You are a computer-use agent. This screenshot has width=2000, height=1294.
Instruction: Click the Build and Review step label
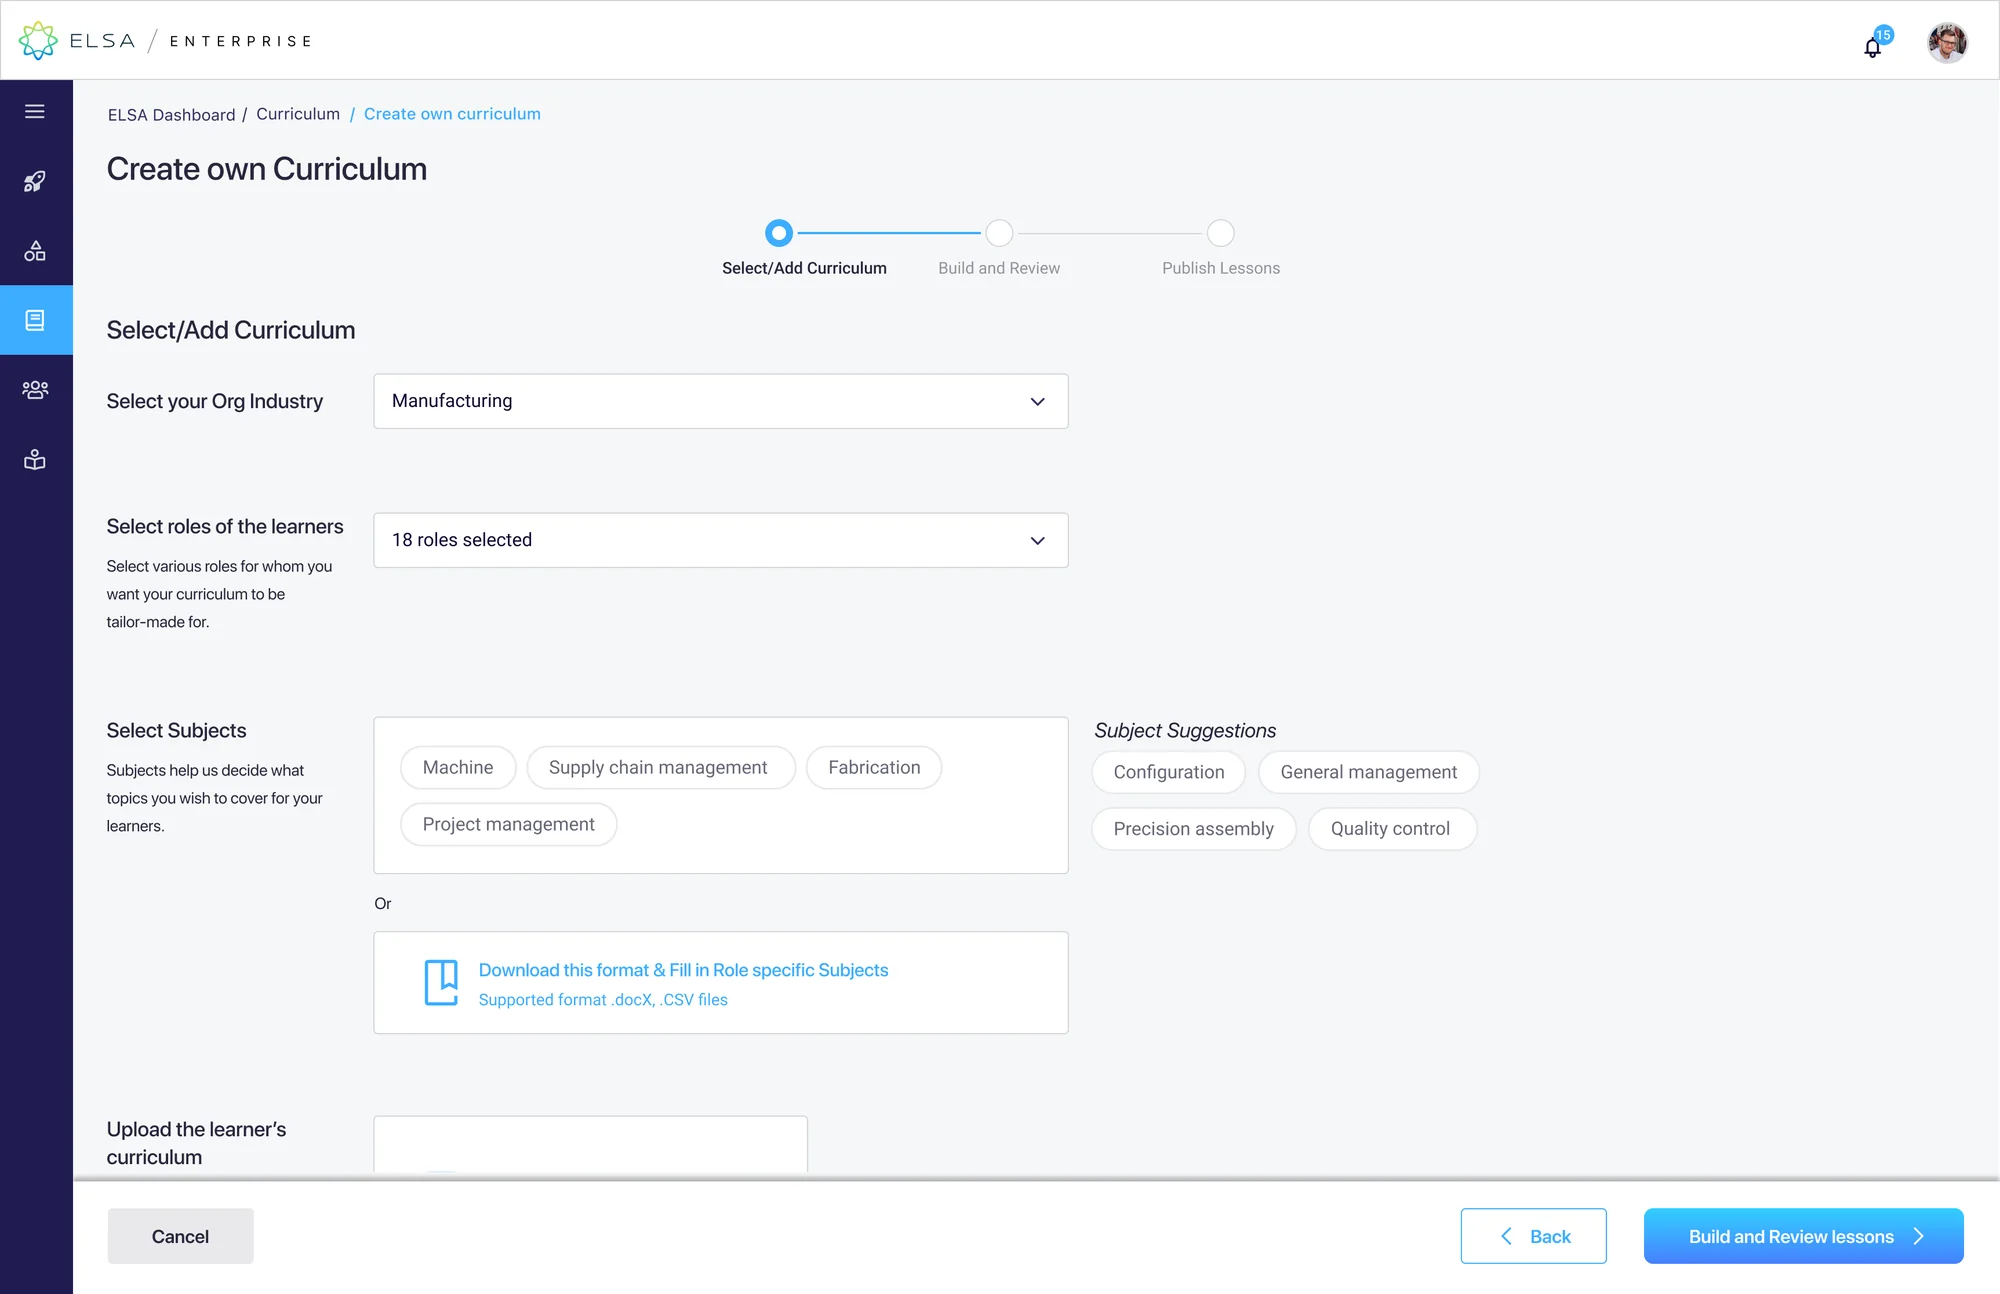click(x=999, y=268)
